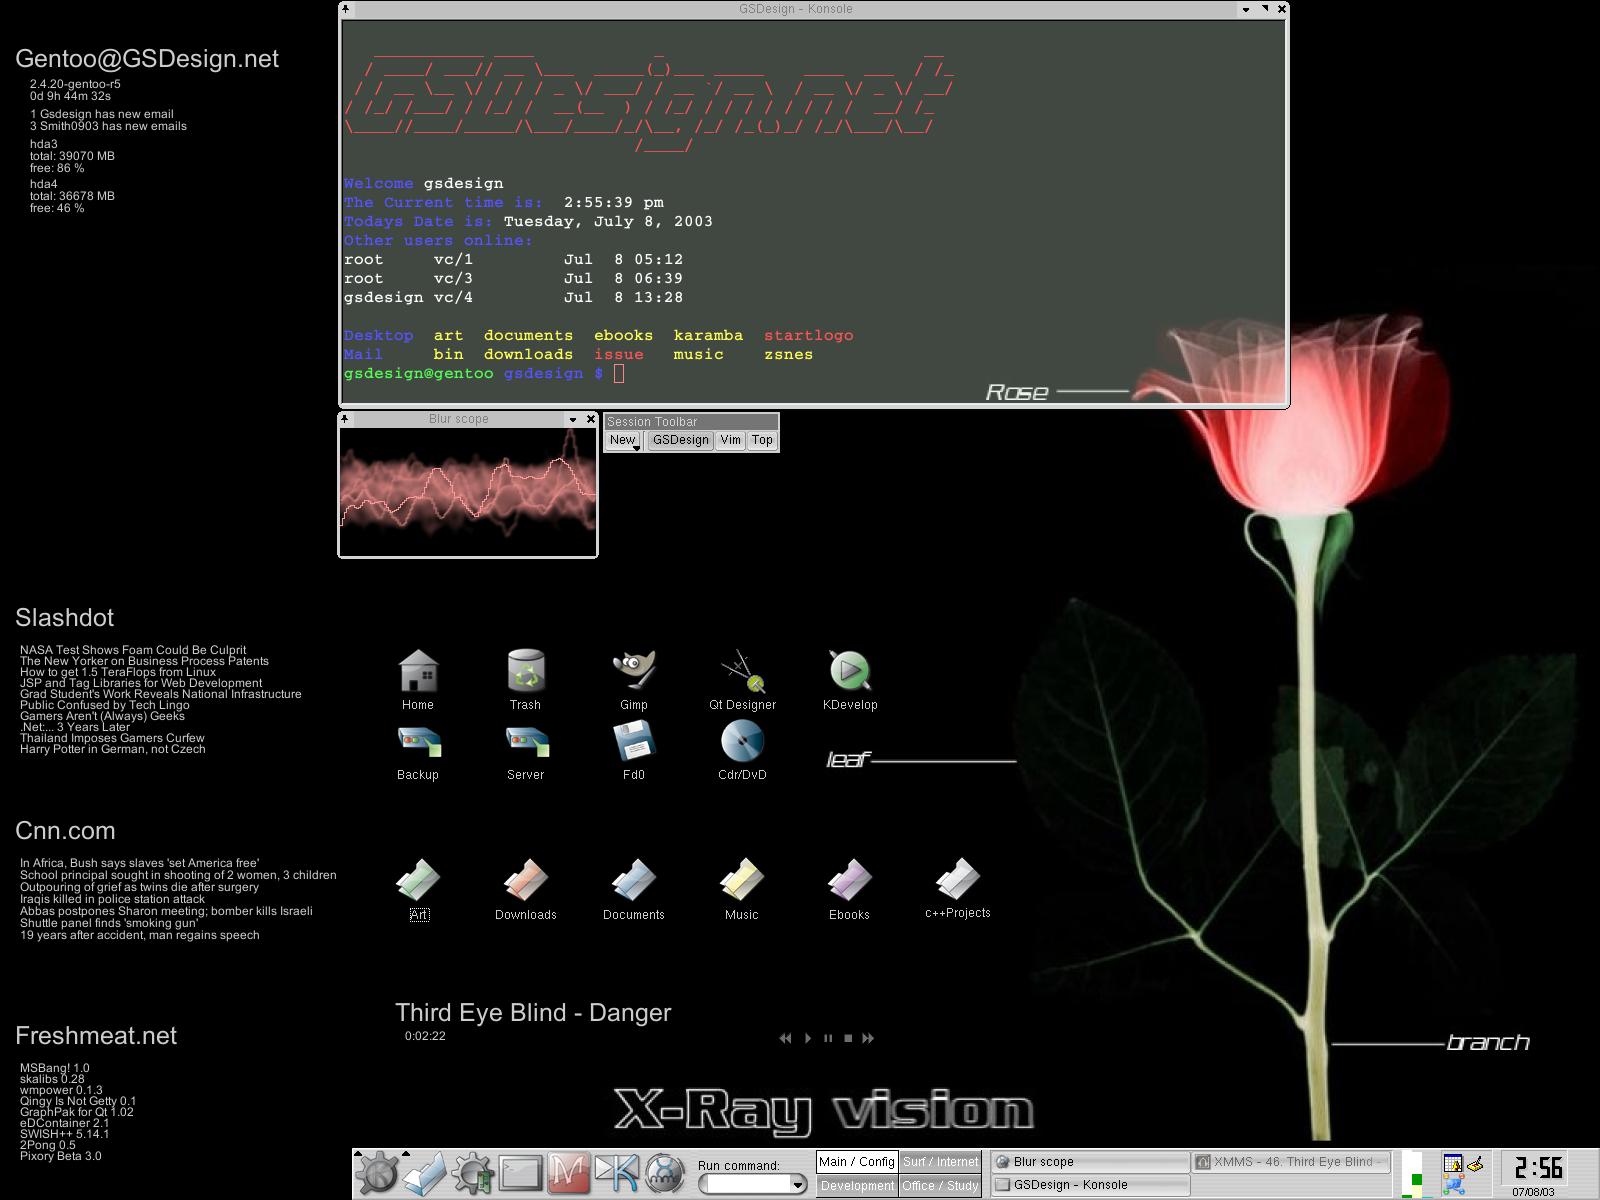The height and width of the screenshot is (1200, 1600).
Task: Click the calendar alarm tray icon
Action: coord(1452,1163)
